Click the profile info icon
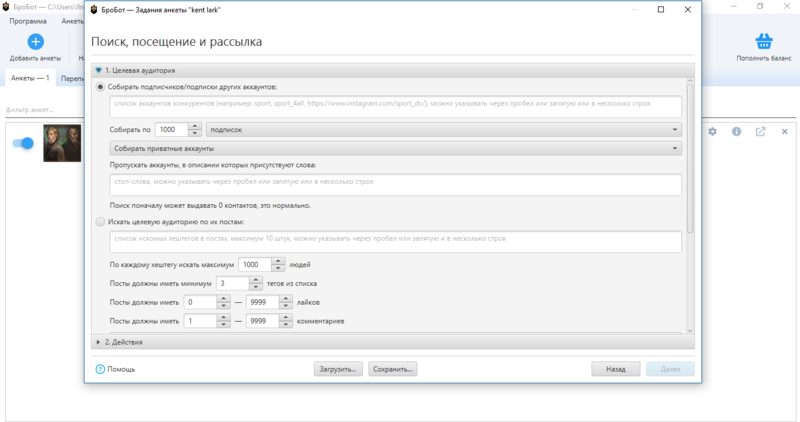The image size is (800, 422). point(736,131)
